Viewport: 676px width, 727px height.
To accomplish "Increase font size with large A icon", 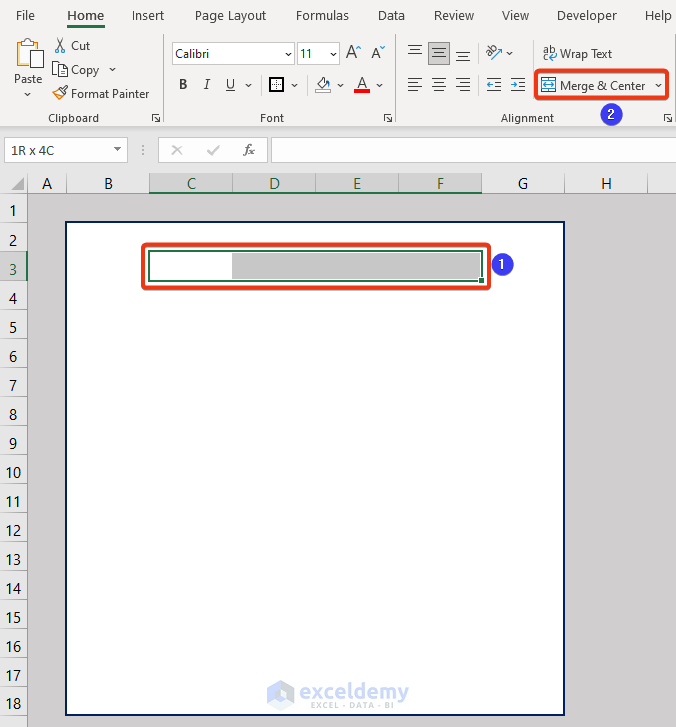I will 353,52.
